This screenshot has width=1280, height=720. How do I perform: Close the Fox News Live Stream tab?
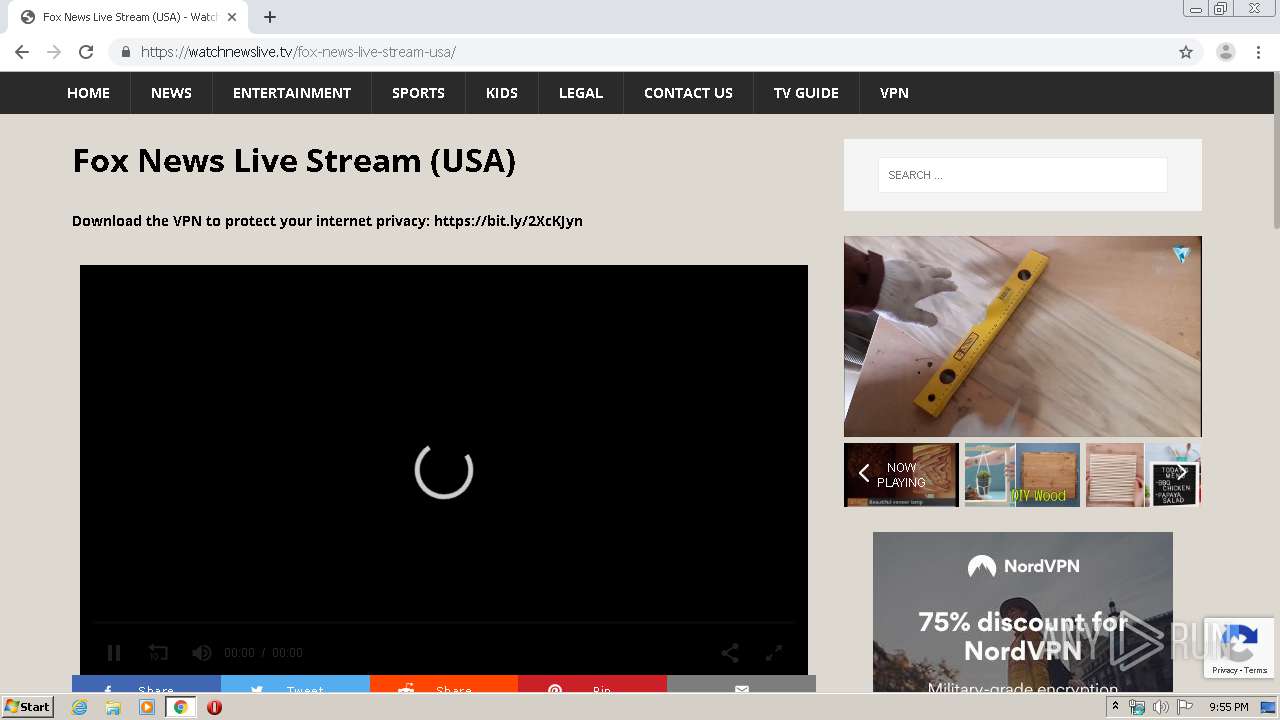[232, 17]
